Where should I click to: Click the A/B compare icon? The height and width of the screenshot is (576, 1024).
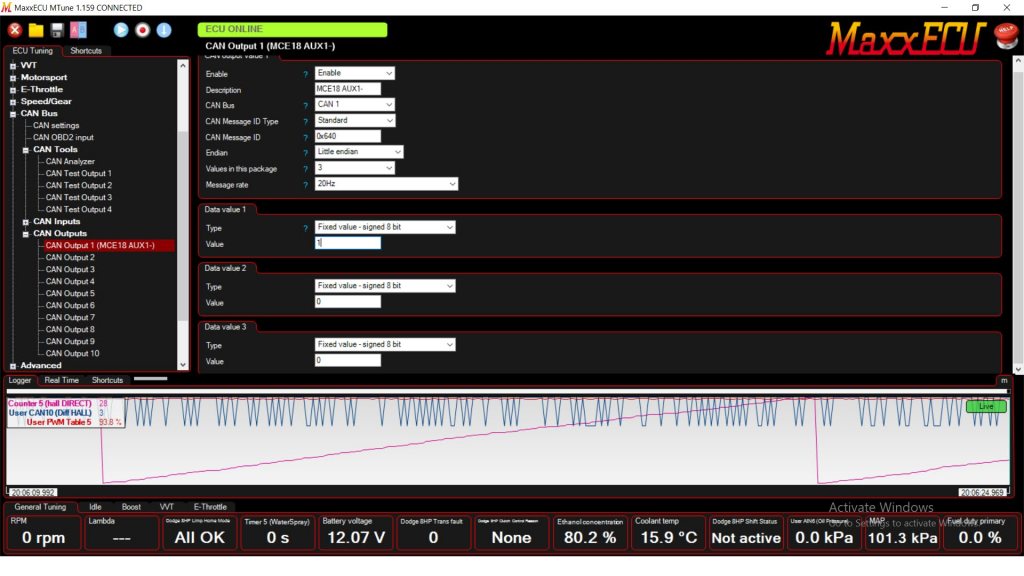click(78, 30)
